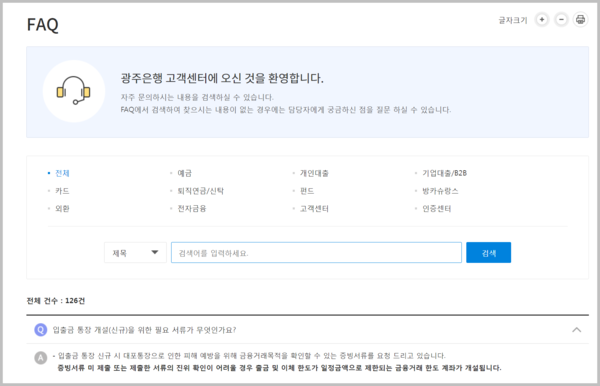Open the 인증센터 category

click(437, 208)
